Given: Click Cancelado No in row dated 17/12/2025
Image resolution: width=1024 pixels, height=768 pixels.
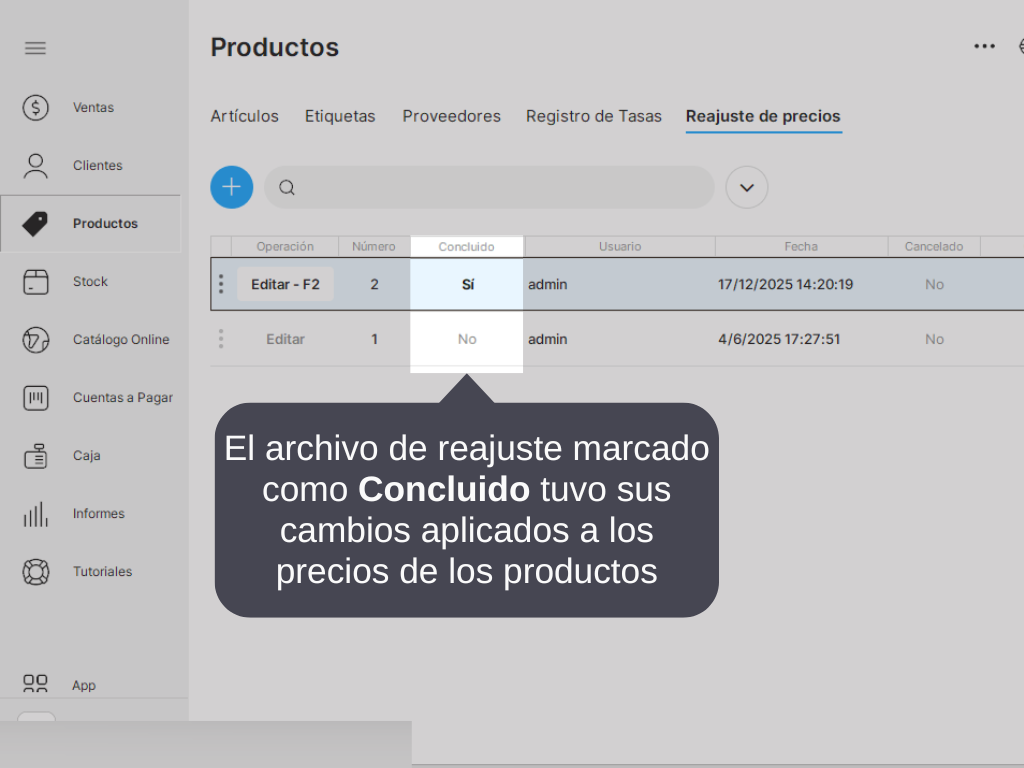Looking at the screenshot, I should (x=935, y=284).
